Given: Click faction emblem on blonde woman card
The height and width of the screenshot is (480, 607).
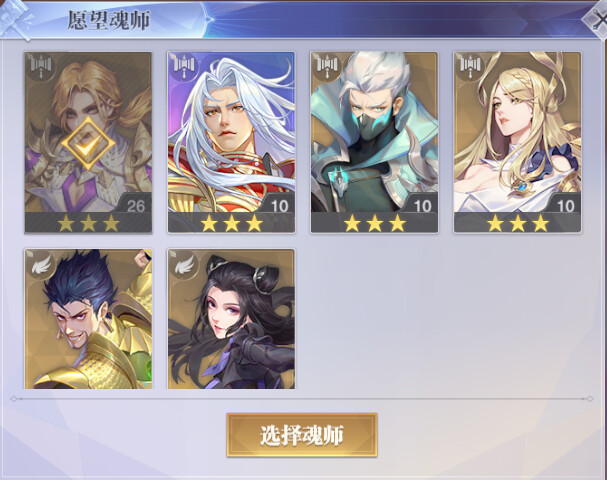Looking at the screenshot, I should pos(470,67).
